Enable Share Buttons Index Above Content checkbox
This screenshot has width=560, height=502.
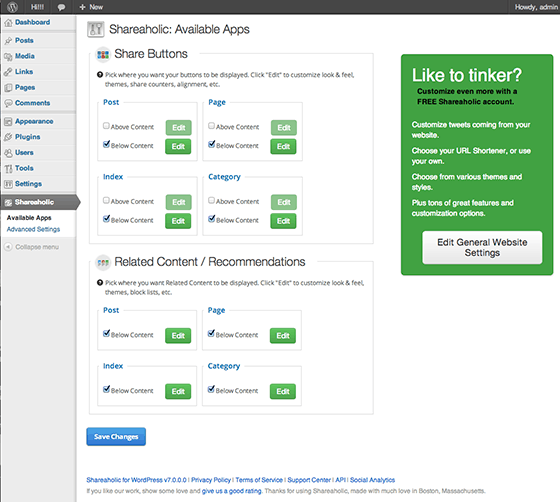pyautogui.click(x=106, y=200)
